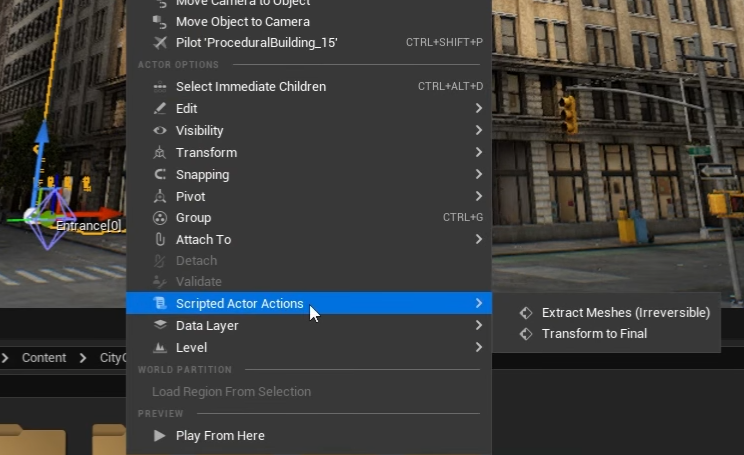Click the Attach To paperclip icon
The image size is (744, 455).
tap(159, 240)
